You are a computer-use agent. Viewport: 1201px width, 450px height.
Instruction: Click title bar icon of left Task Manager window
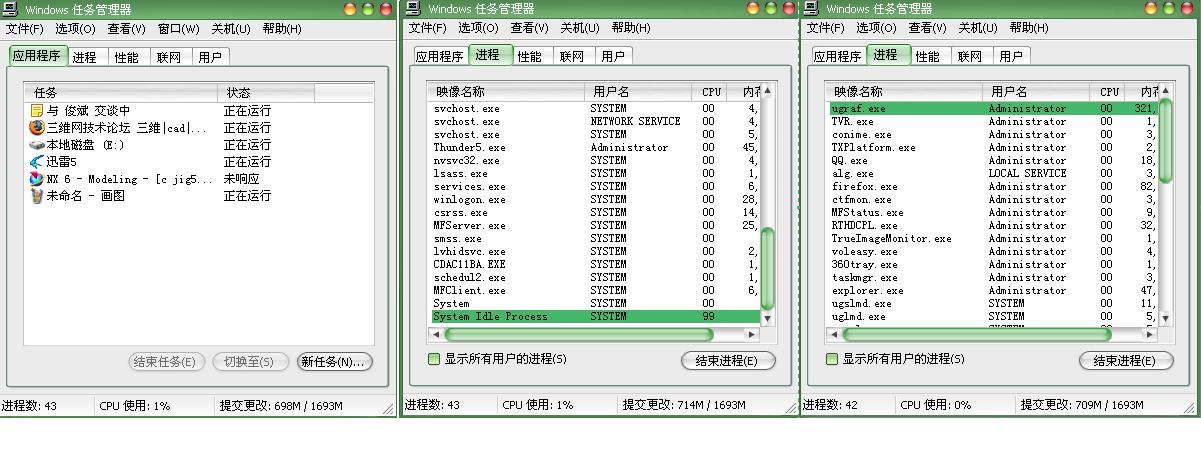11,9
